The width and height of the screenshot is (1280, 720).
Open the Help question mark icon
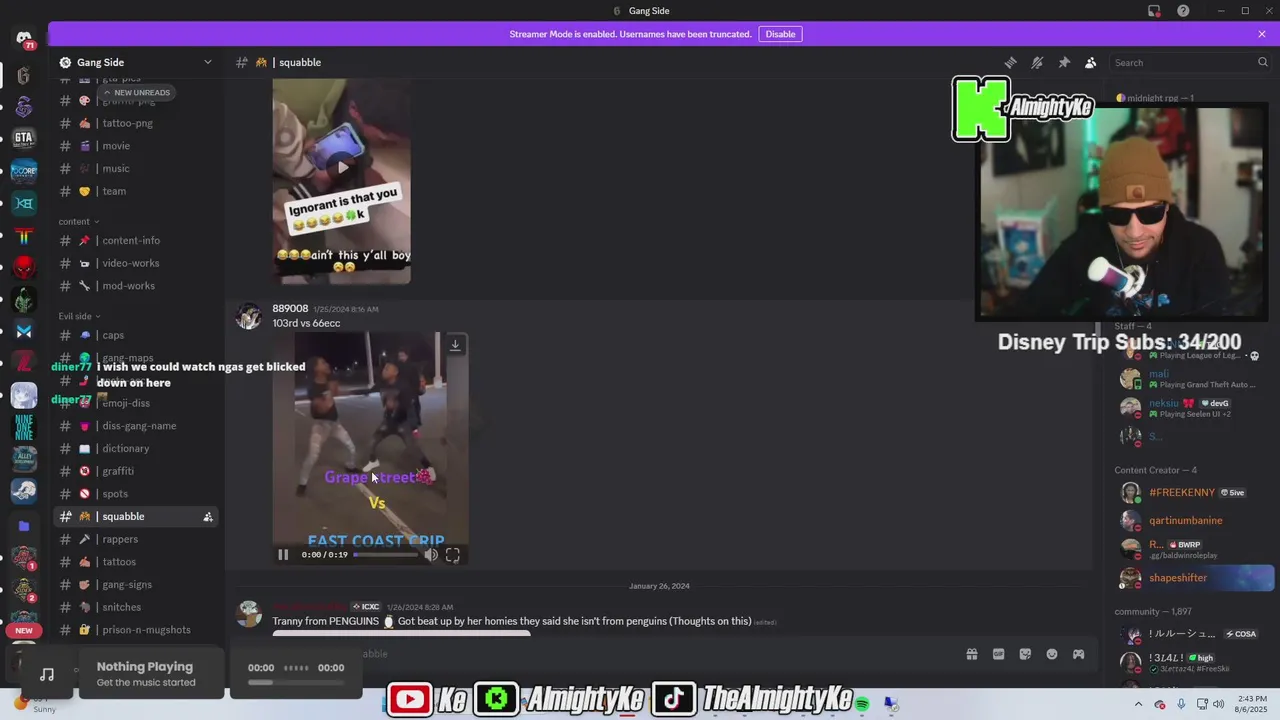(x=1183, y=11)
